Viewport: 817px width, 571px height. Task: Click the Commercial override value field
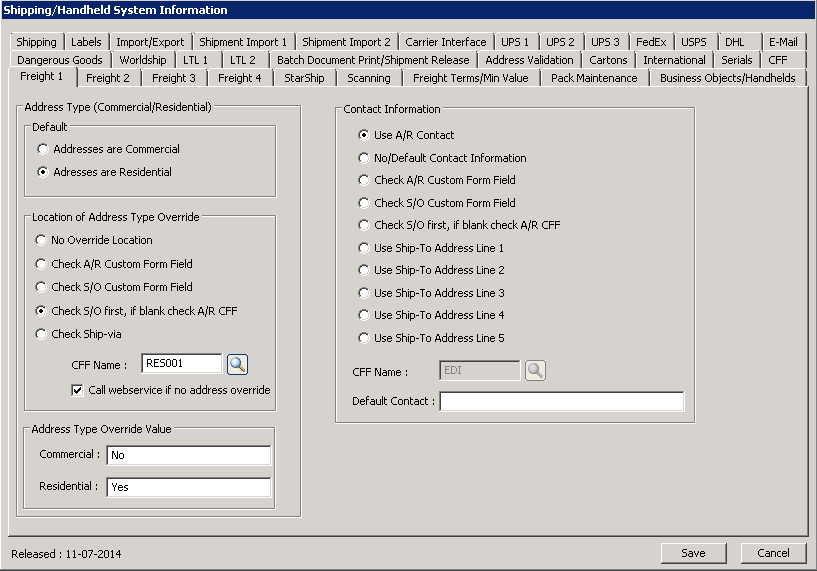coord(188,455)
